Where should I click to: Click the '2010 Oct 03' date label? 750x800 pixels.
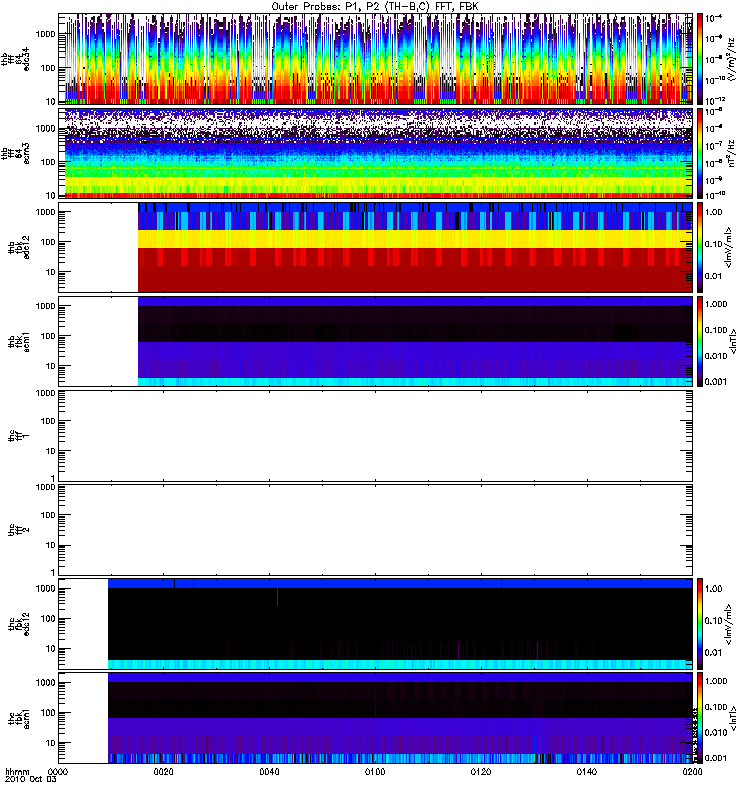pos(30,780)
